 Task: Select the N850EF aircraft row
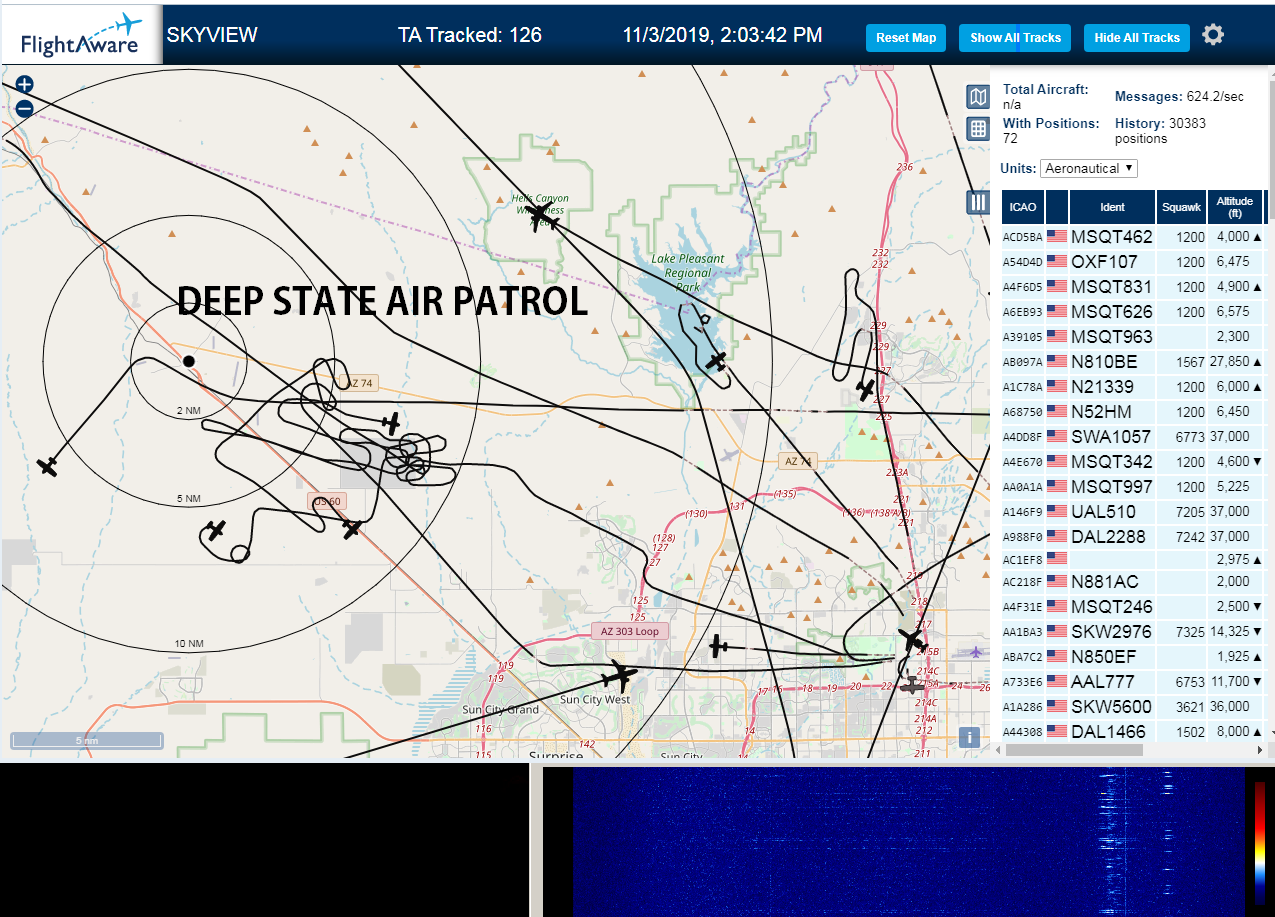coord(1133,657)
